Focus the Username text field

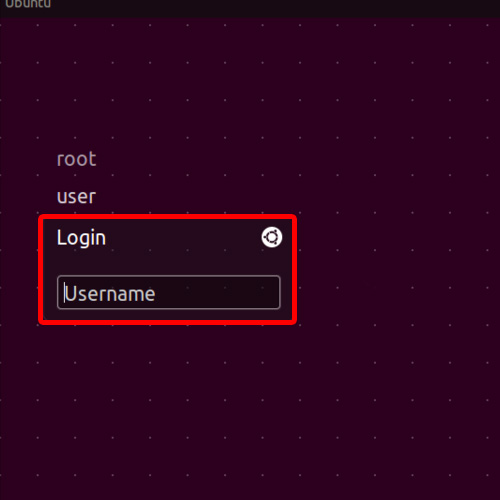169,293
